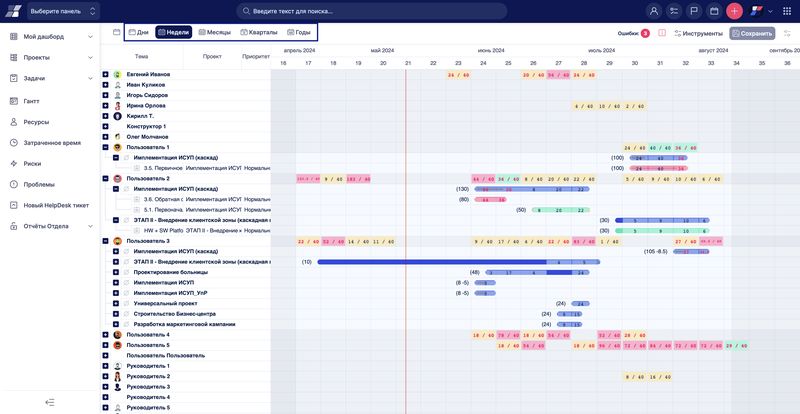
Task: Open the Выберите панель dropdown
Action: pos(64,11)
